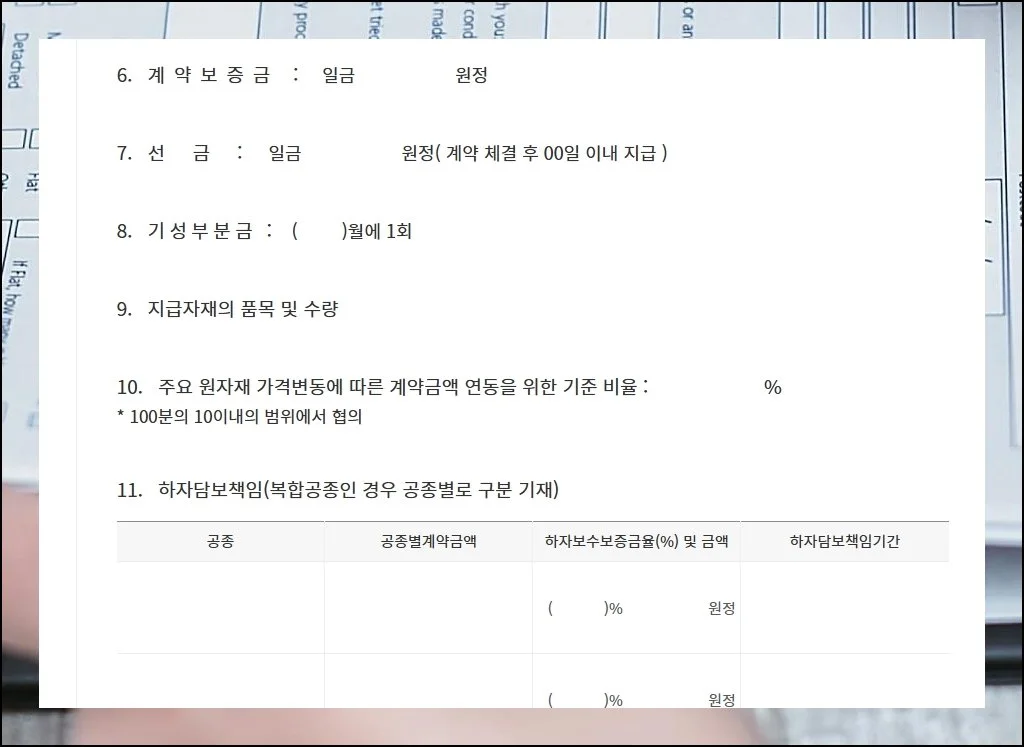
Task: Click the blank percentage parentheses in first table row
Action: (578, 607)
